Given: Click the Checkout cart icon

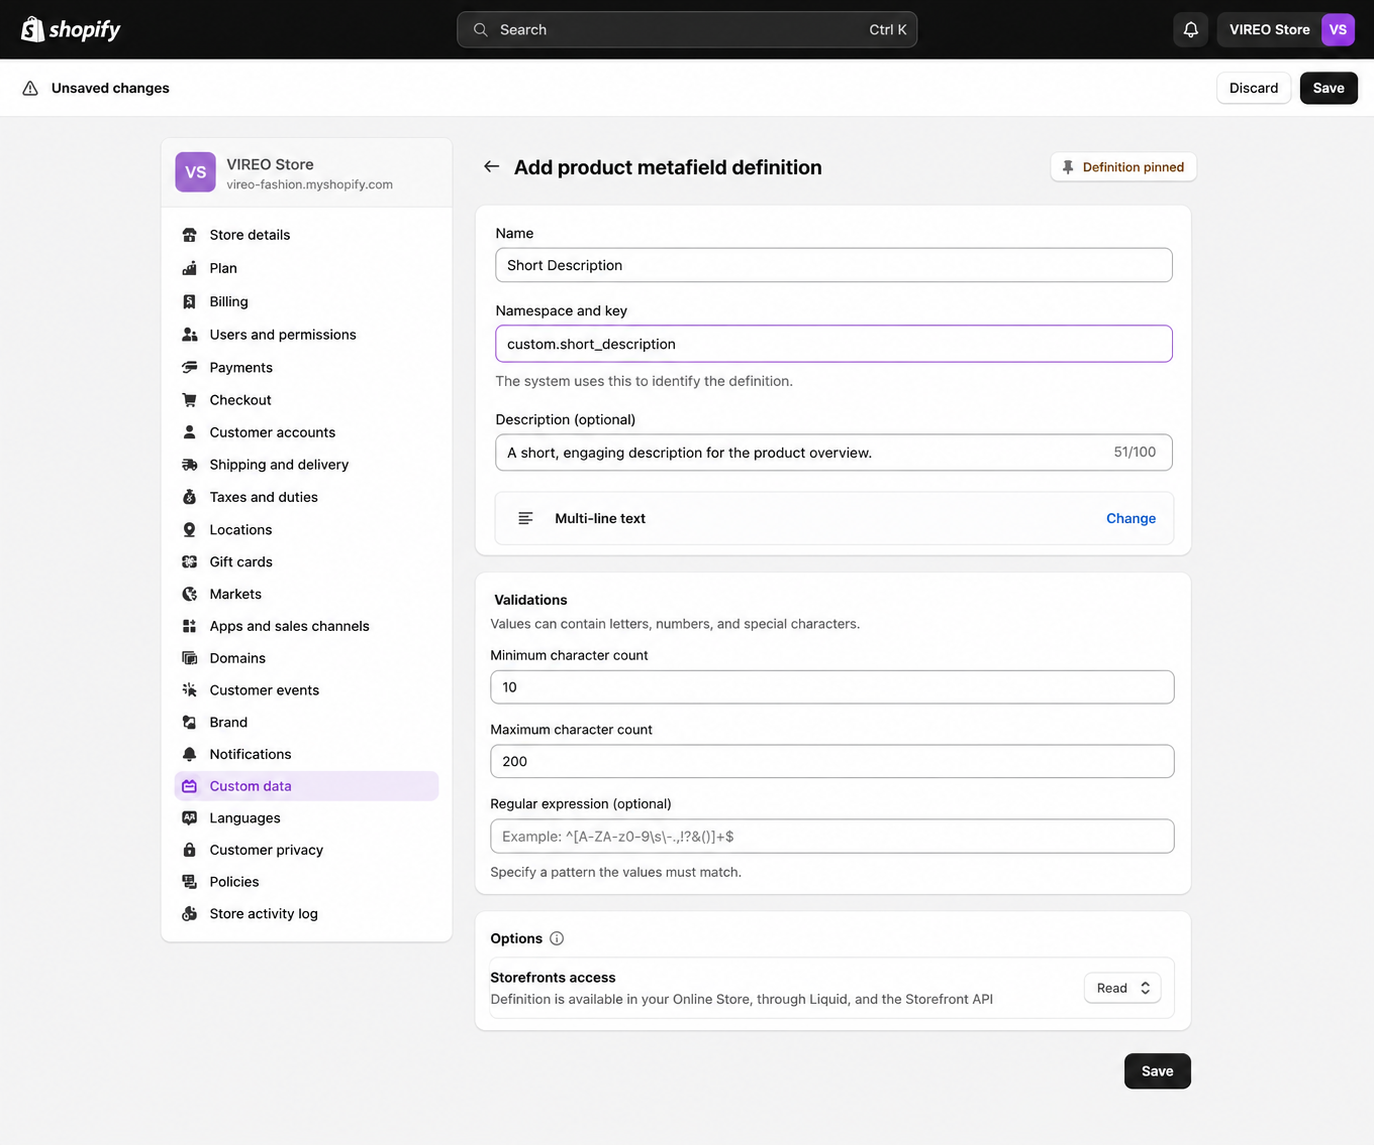Looking at the screenshot, I should (x=189, y=399).
